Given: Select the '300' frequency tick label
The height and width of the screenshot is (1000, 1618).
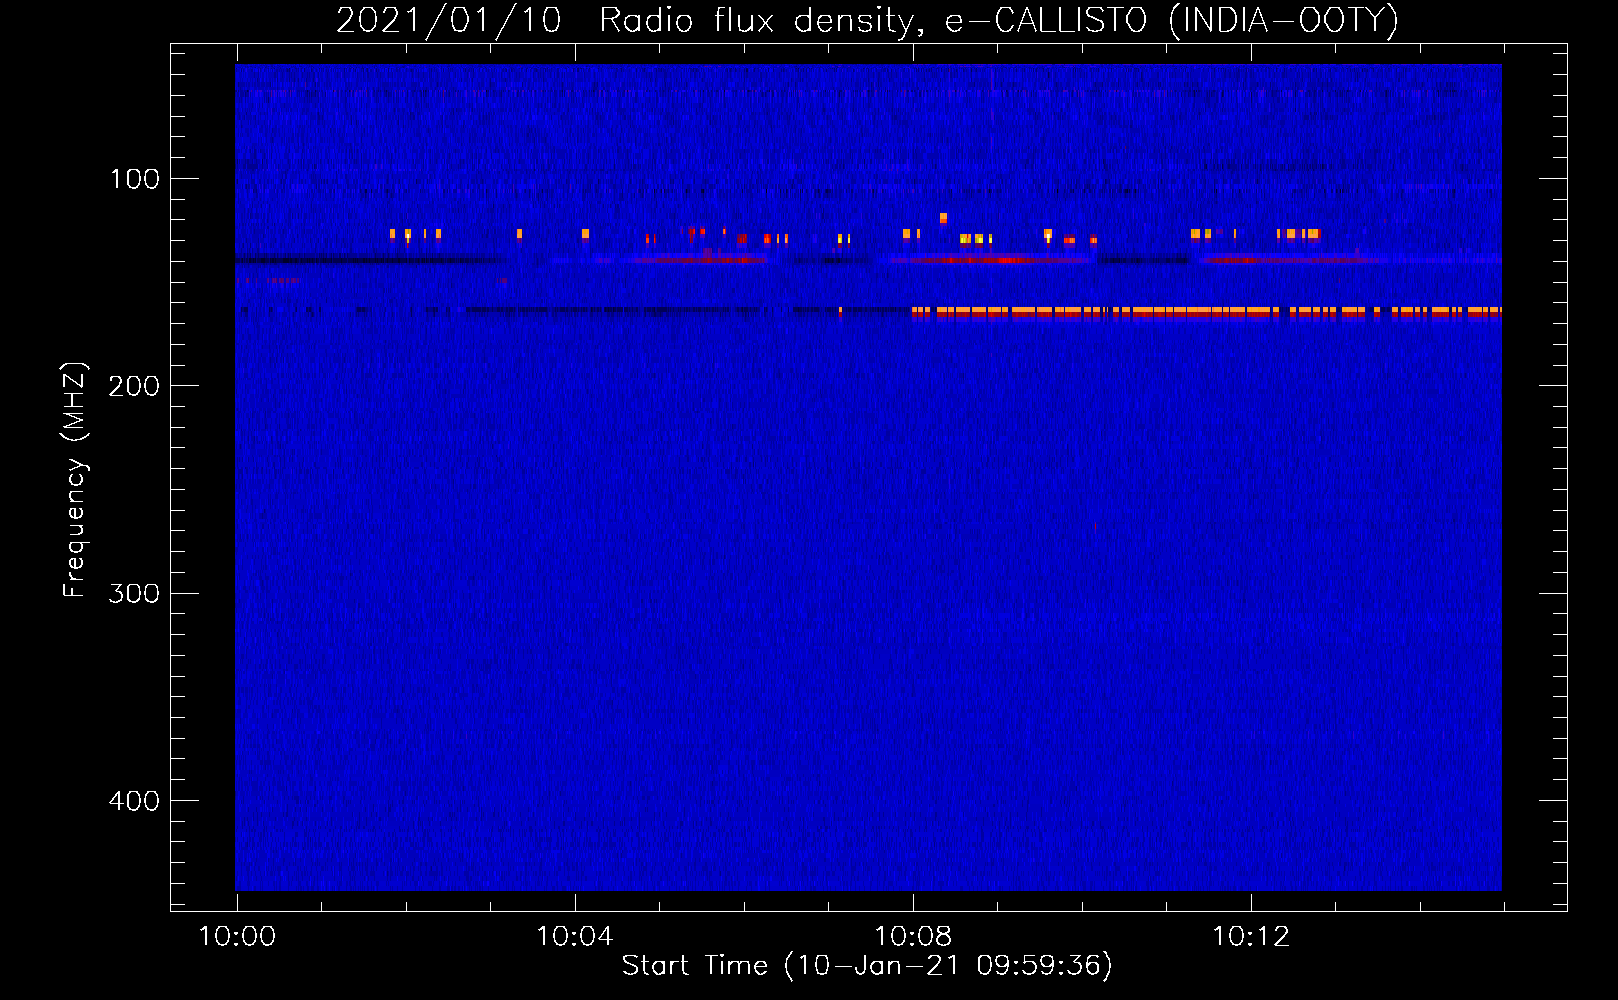Looking at the screenshot, I should point(134,593).
